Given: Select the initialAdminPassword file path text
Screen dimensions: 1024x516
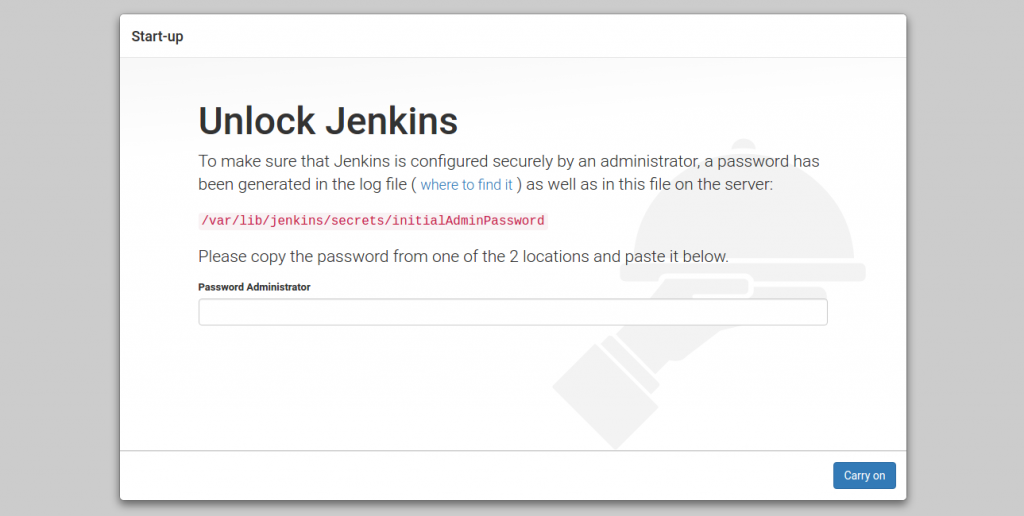Looking at the screenshot, I should 373,221.
